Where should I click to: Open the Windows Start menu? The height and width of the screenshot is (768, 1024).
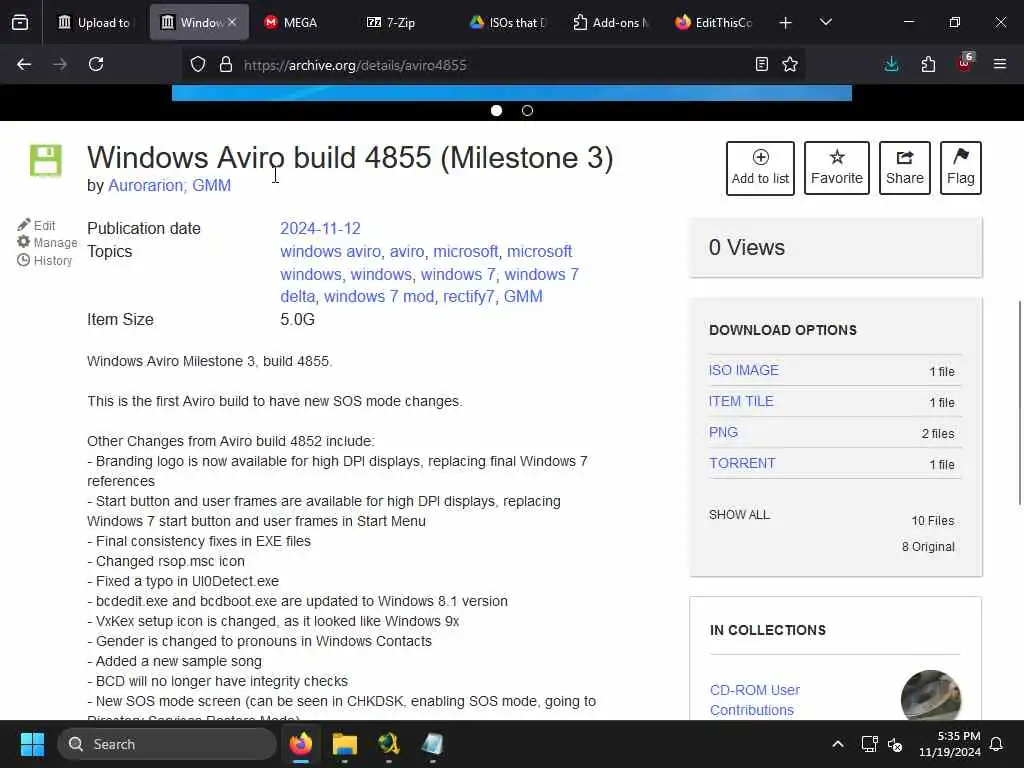click(x=32, y=744)
